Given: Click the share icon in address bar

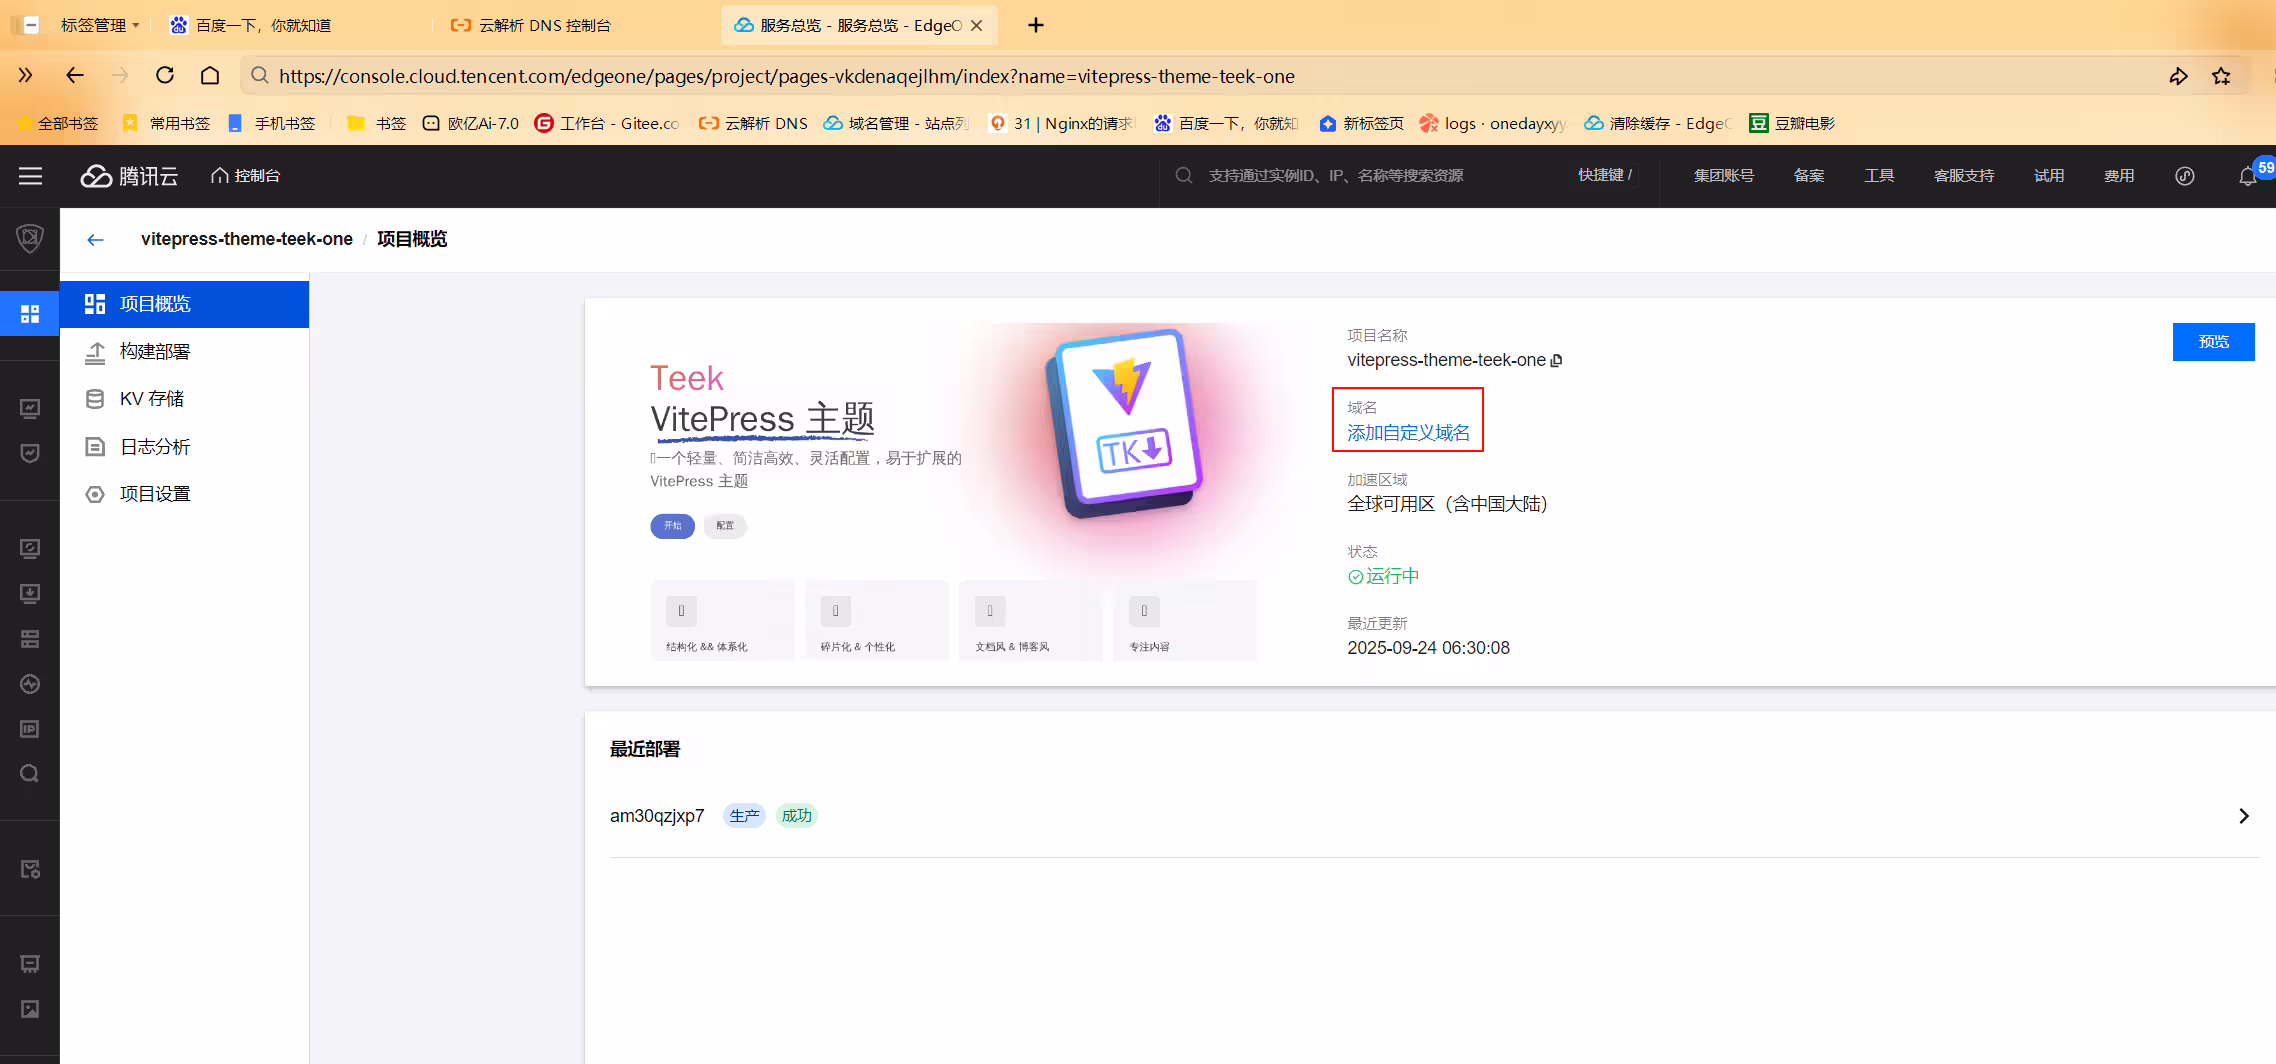Looking at the screenshot, I should pyautogui.click(x=2178, y=76).
